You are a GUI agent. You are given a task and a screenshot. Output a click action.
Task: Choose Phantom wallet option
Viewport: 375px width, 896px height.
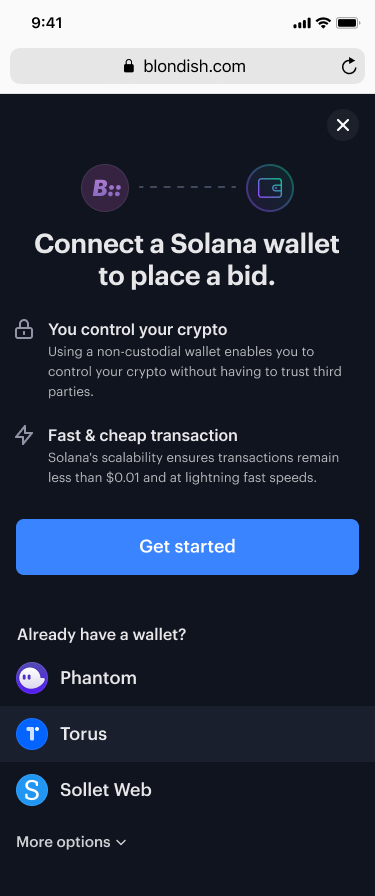point(188,678)
